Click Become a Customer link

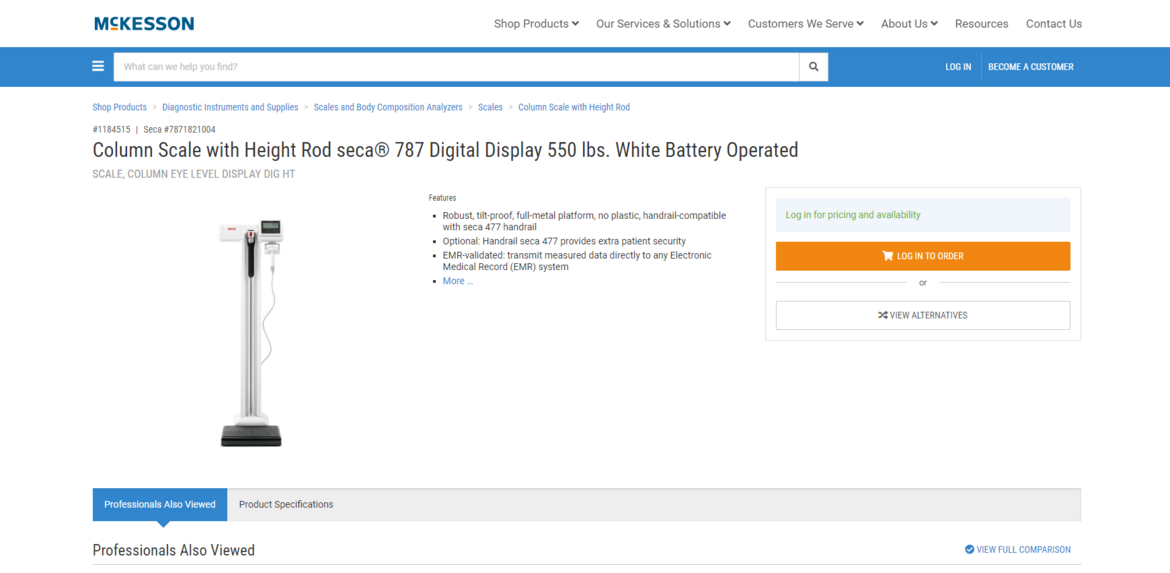1030,66
